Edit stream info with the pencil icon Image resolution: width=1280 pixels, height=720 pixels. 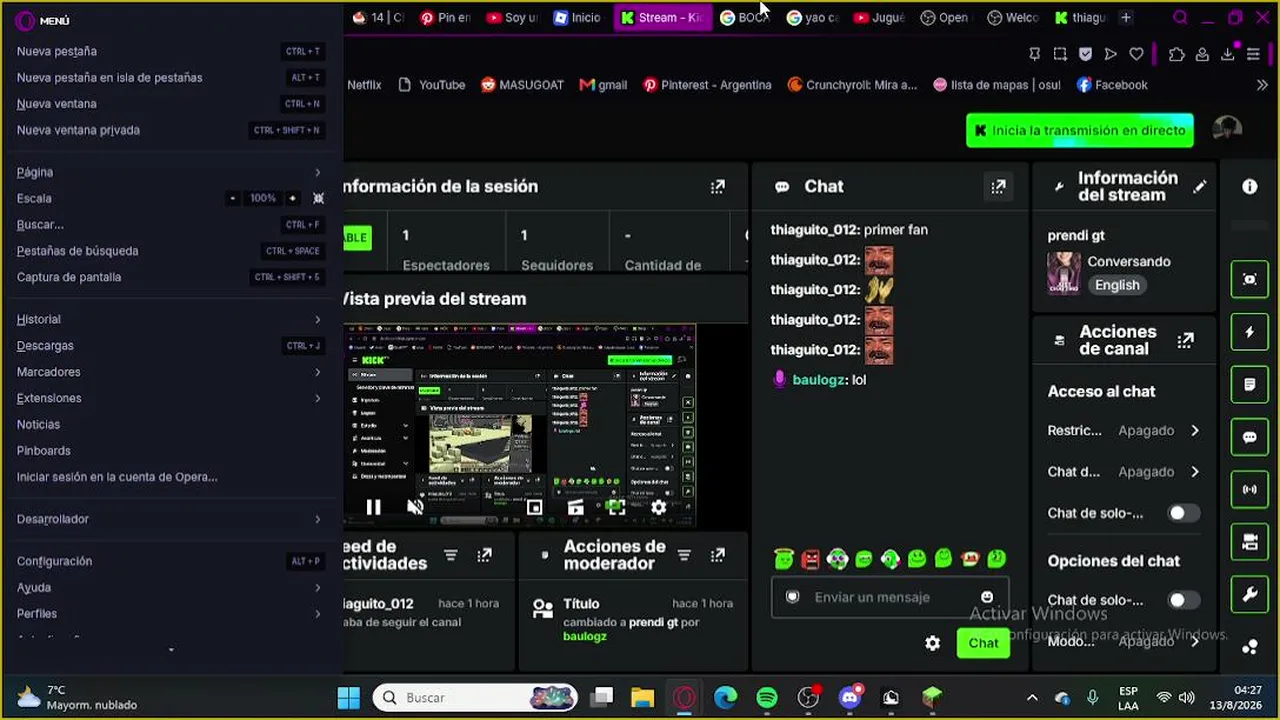pos(1200,186)
